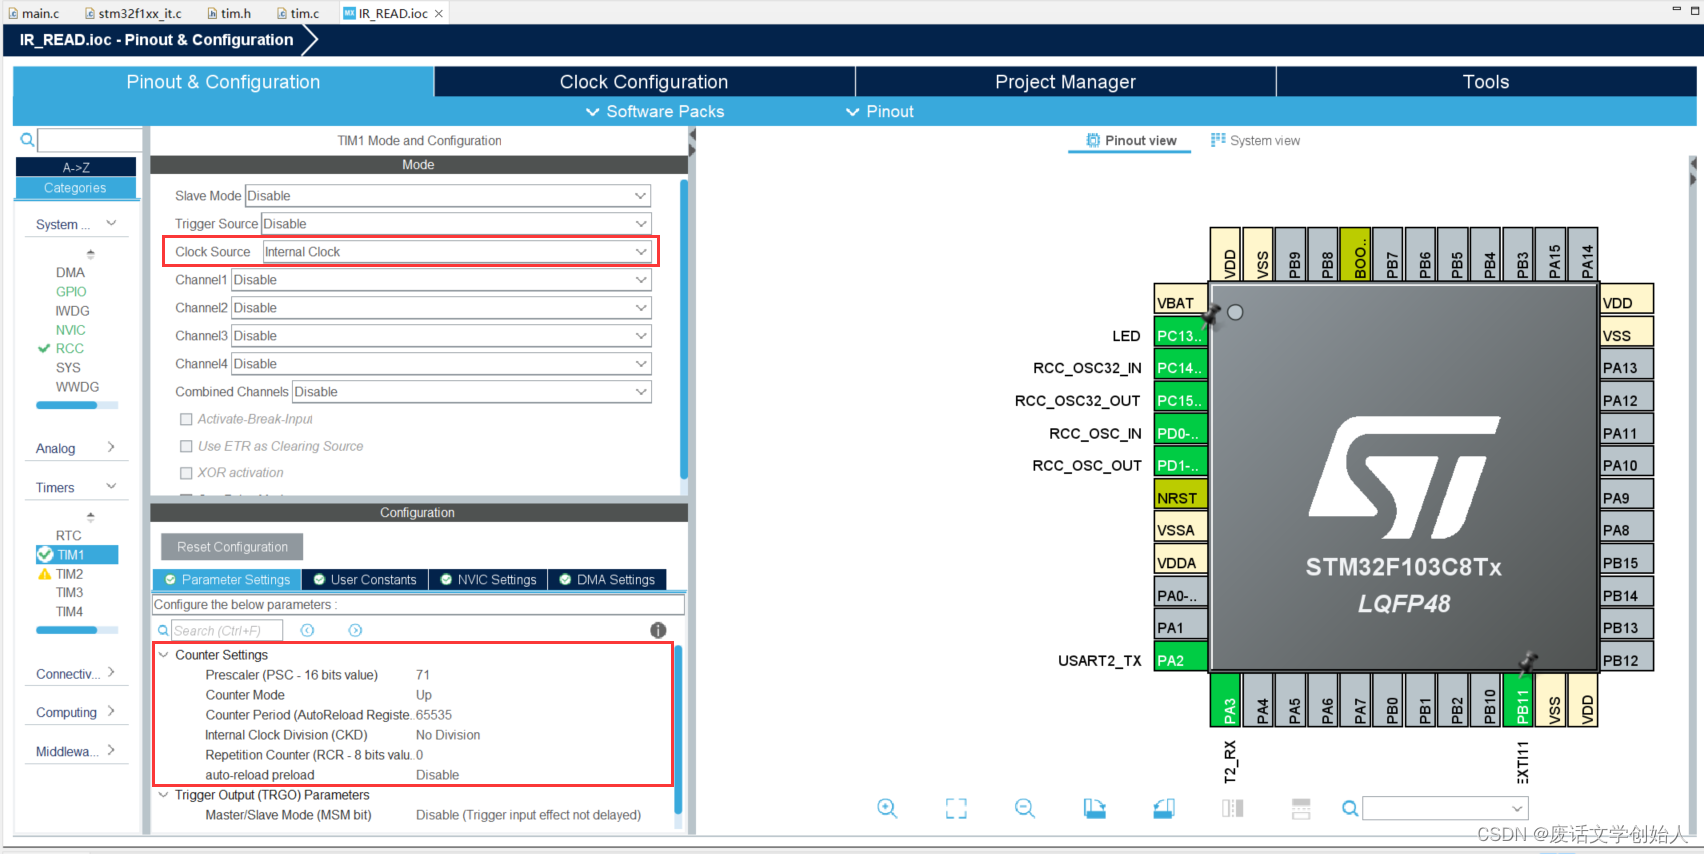Viewport: 1704px width, 854px height.
Task: Tick Use ETR as Clearing Source
Action: [186, 446]
